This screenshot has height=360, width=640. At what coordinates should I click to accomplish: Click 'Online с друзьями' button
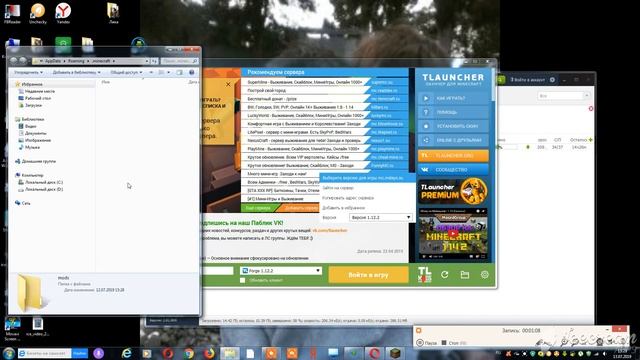coord(453,140)
